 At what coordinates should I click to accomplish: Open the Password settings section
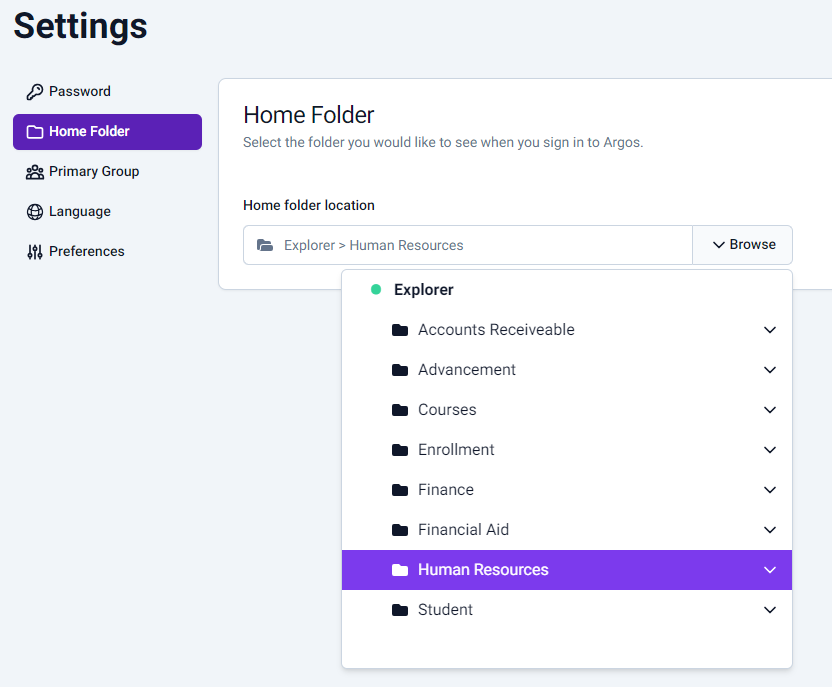[x=107, y=92]
